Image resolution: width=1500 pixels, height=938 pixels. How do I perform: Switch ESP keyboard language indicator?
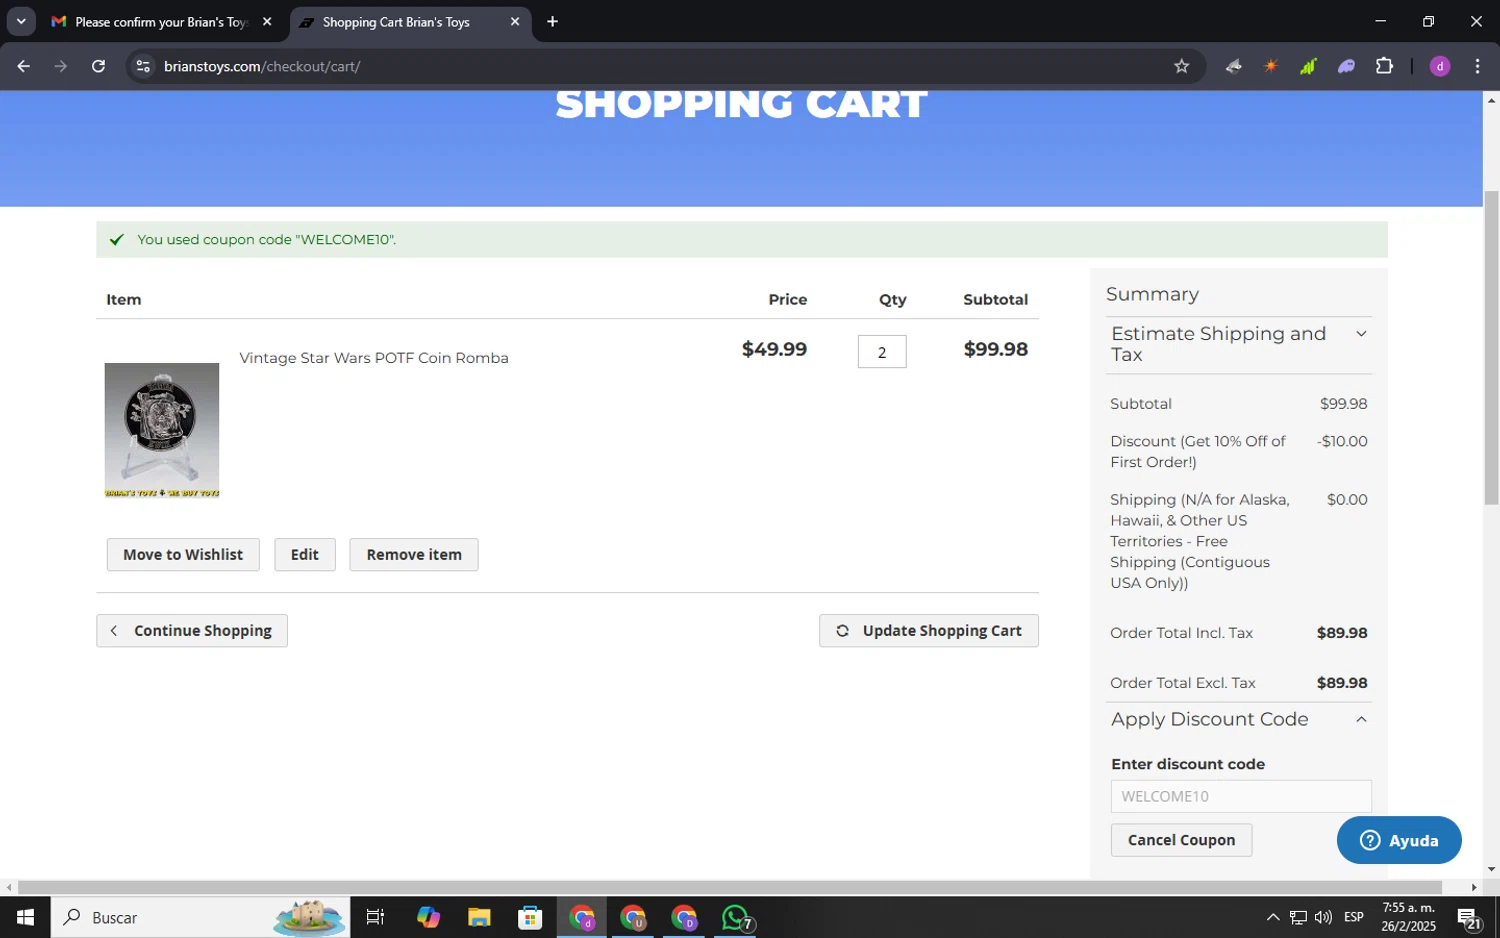point(1354,917)
